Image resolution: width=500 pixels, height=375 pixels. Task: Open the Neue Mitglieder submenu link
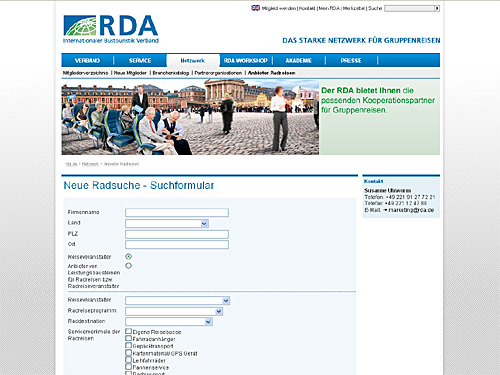(130, 73)
